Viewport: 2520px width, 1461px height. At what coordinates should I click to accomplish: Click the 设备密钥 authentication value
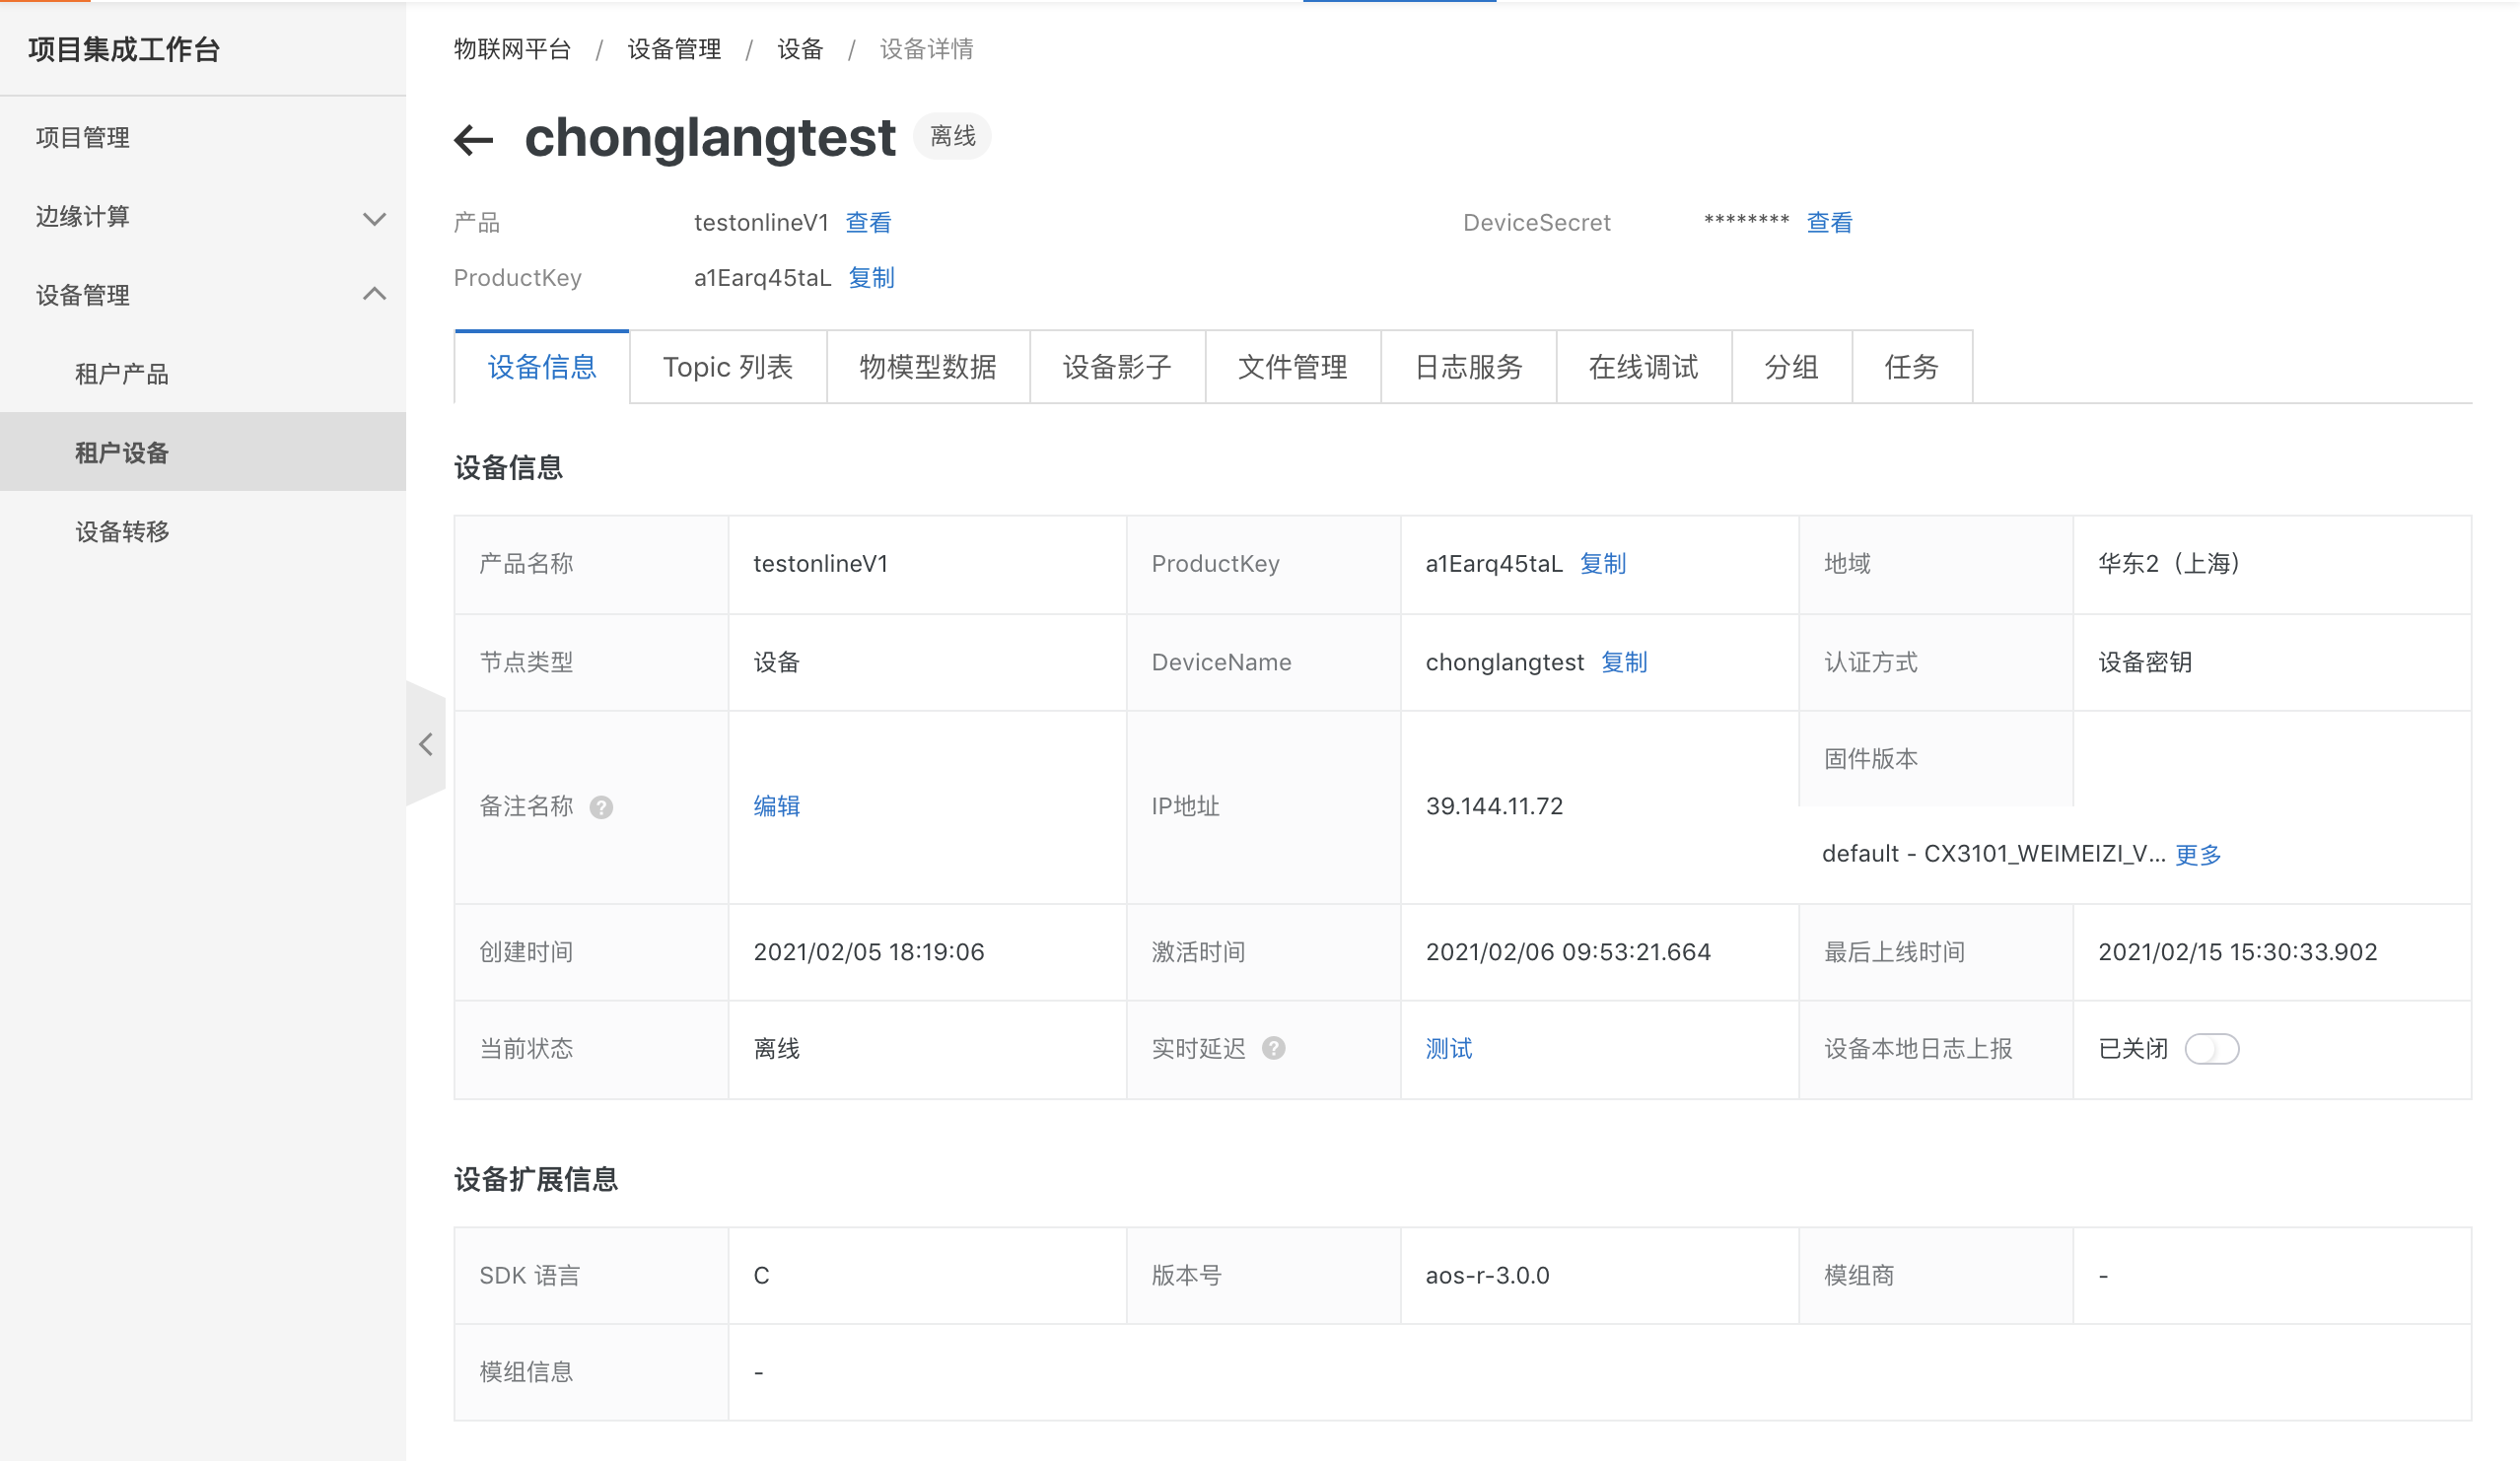(x=2145, y=662)
